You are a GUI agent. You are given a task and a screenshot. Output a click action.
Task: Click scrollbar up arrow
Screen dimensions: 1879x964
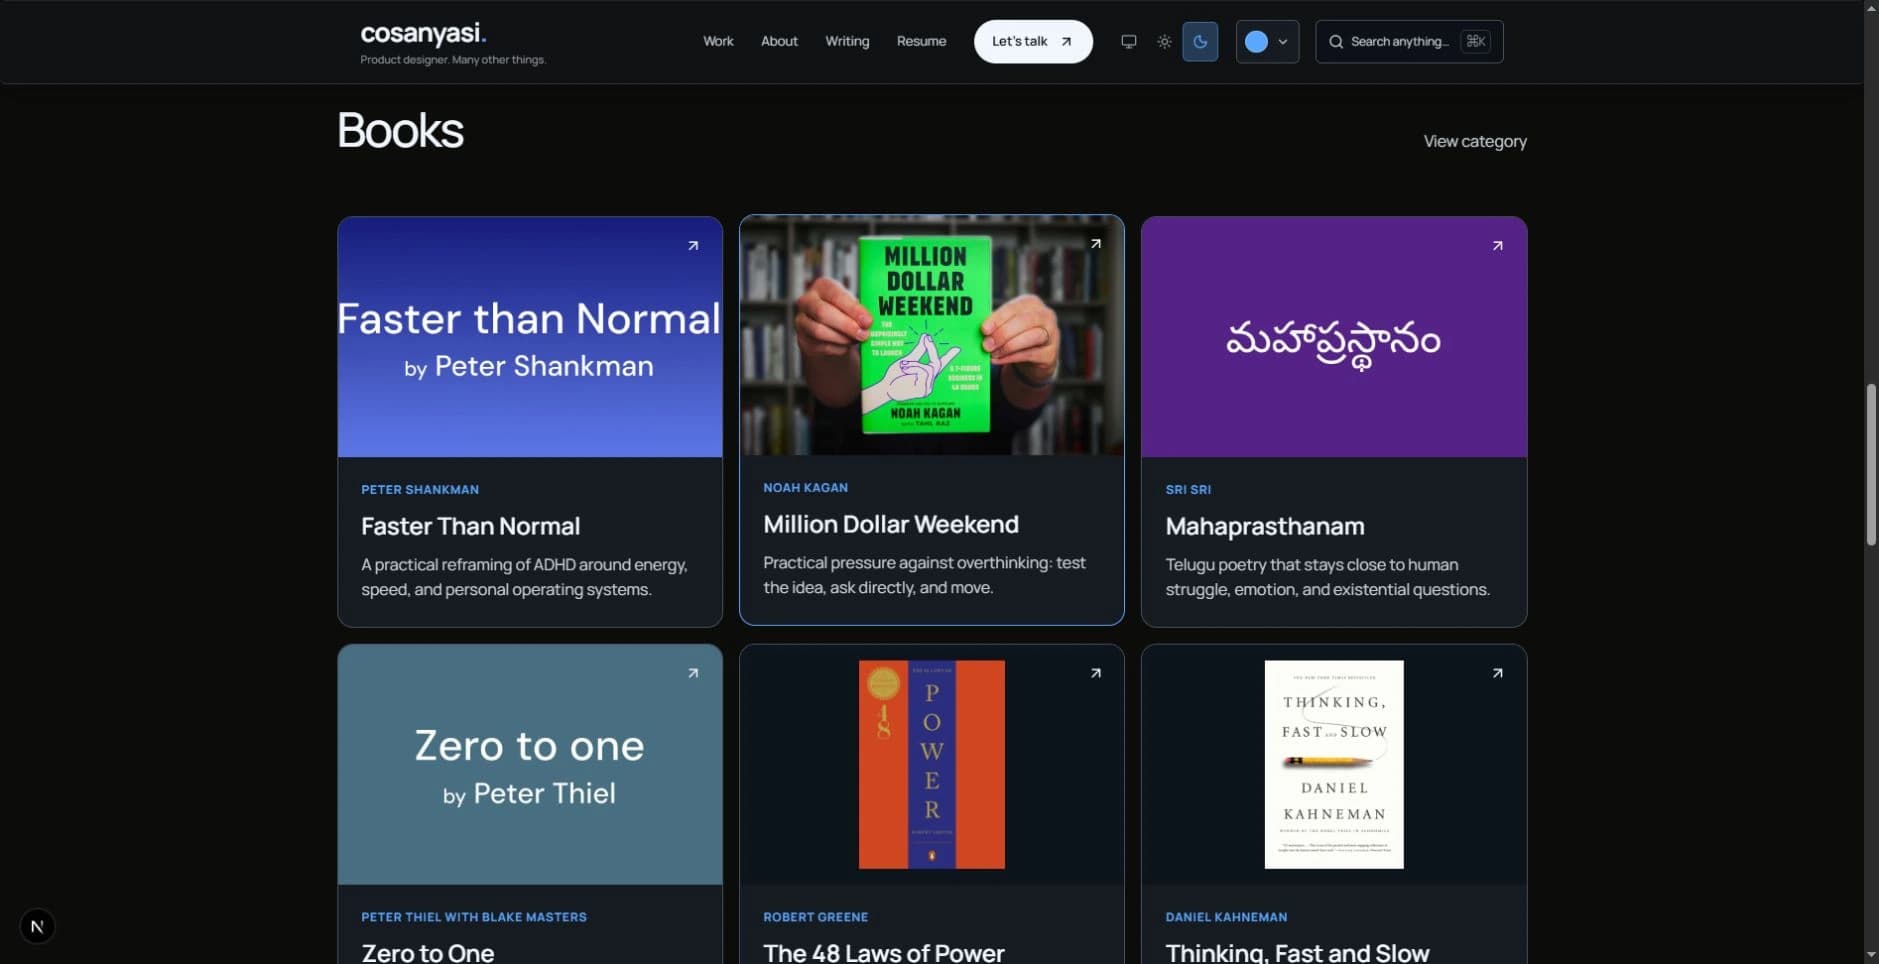[x=1871, y=8]
